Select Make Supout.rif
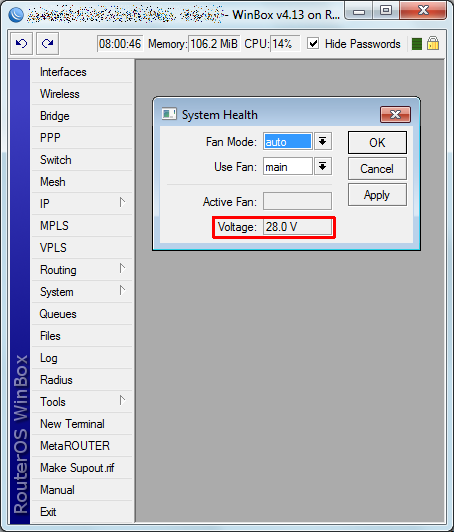This screenshot has height=532, width=454. (82, 468)
